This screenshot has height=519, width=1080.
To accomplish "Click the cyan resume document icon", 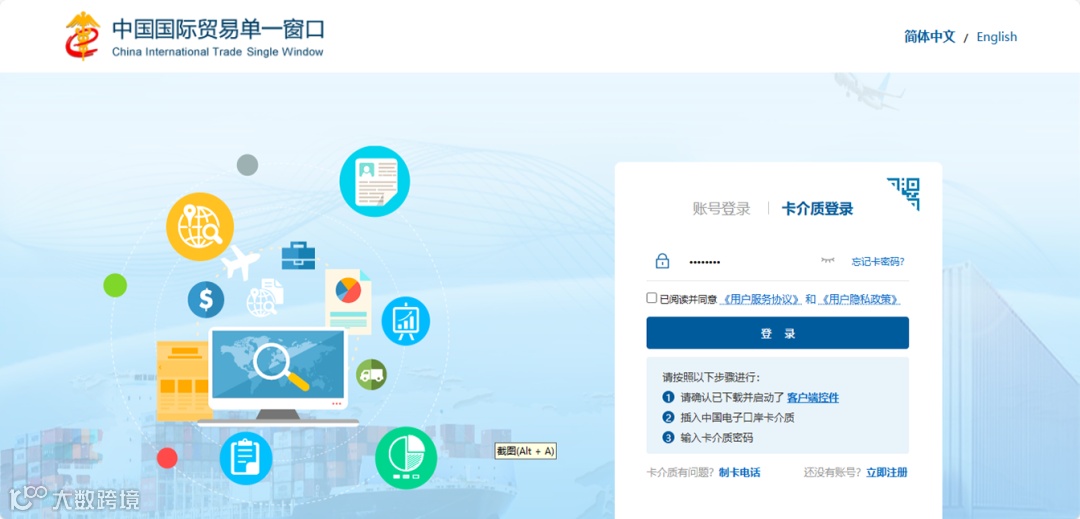I will pos(375,181).
